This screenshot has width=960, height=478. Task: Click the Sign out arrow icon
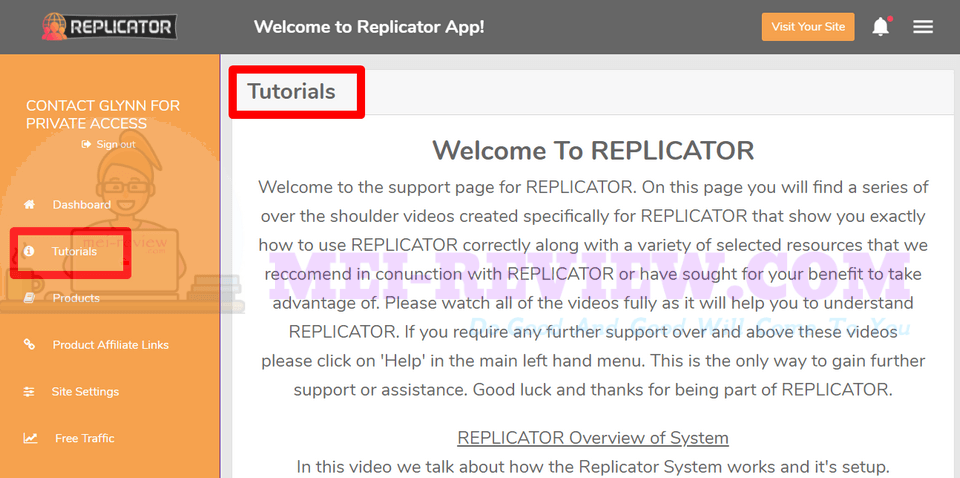coord(86,144)
